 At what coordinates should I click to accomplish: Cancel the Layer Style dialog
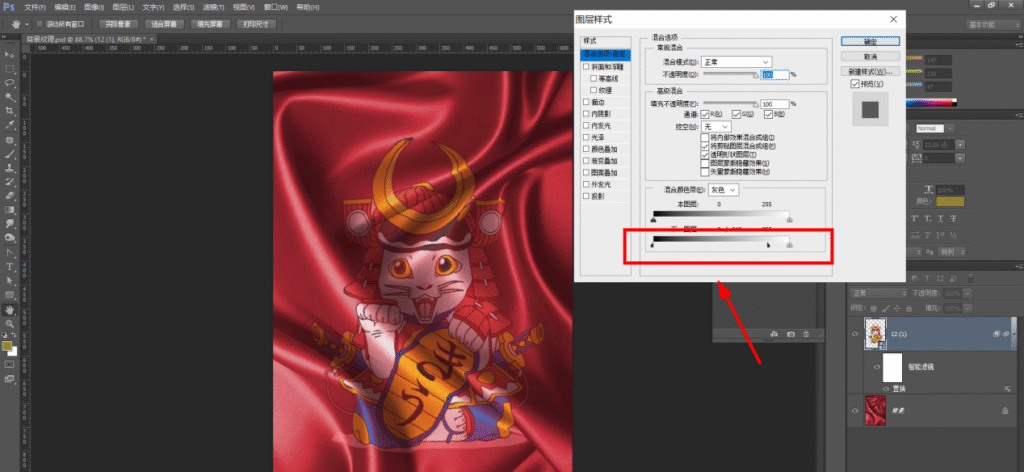pyautogui.click(x=870, y=57)
